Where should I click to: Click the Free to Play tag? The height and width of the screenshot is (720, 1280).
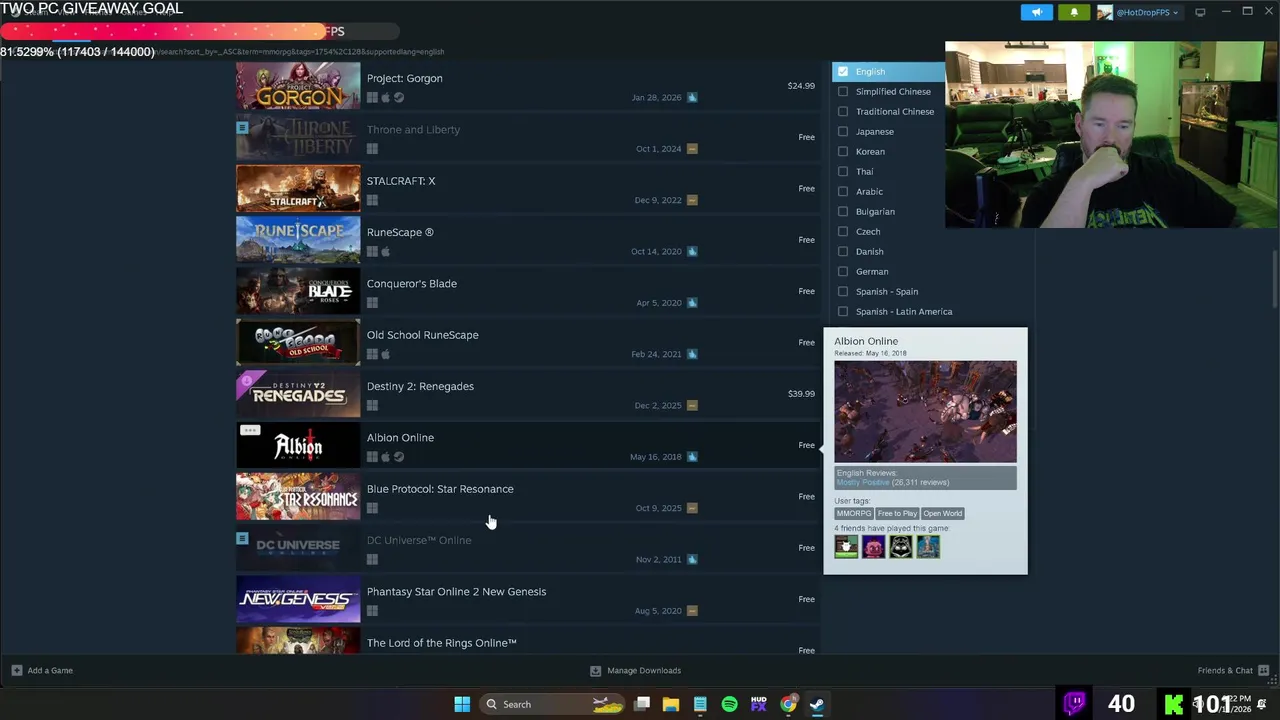897,513
